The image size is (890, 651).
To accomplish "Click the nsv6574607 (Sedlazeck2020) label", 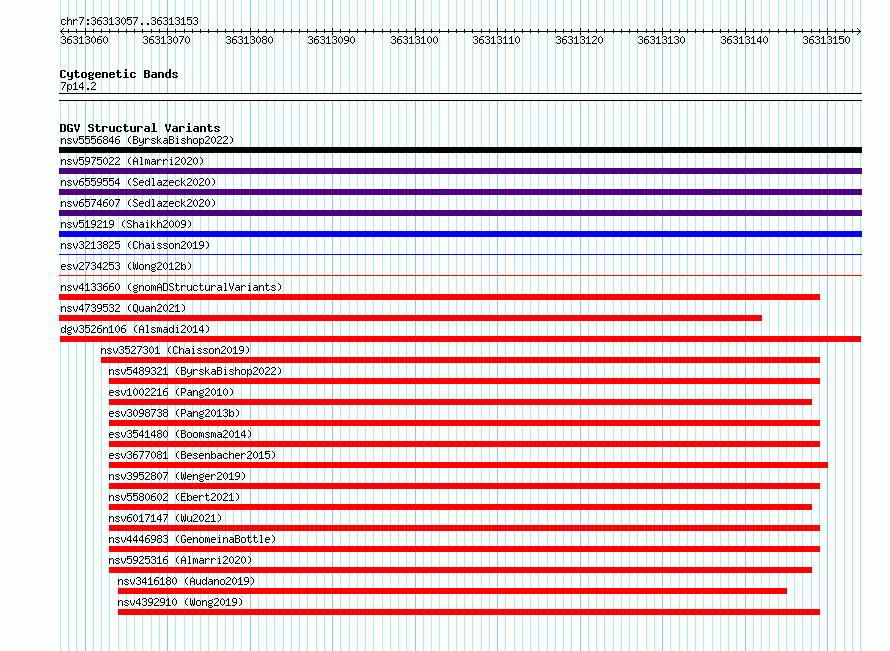I will tap(138, 203).
